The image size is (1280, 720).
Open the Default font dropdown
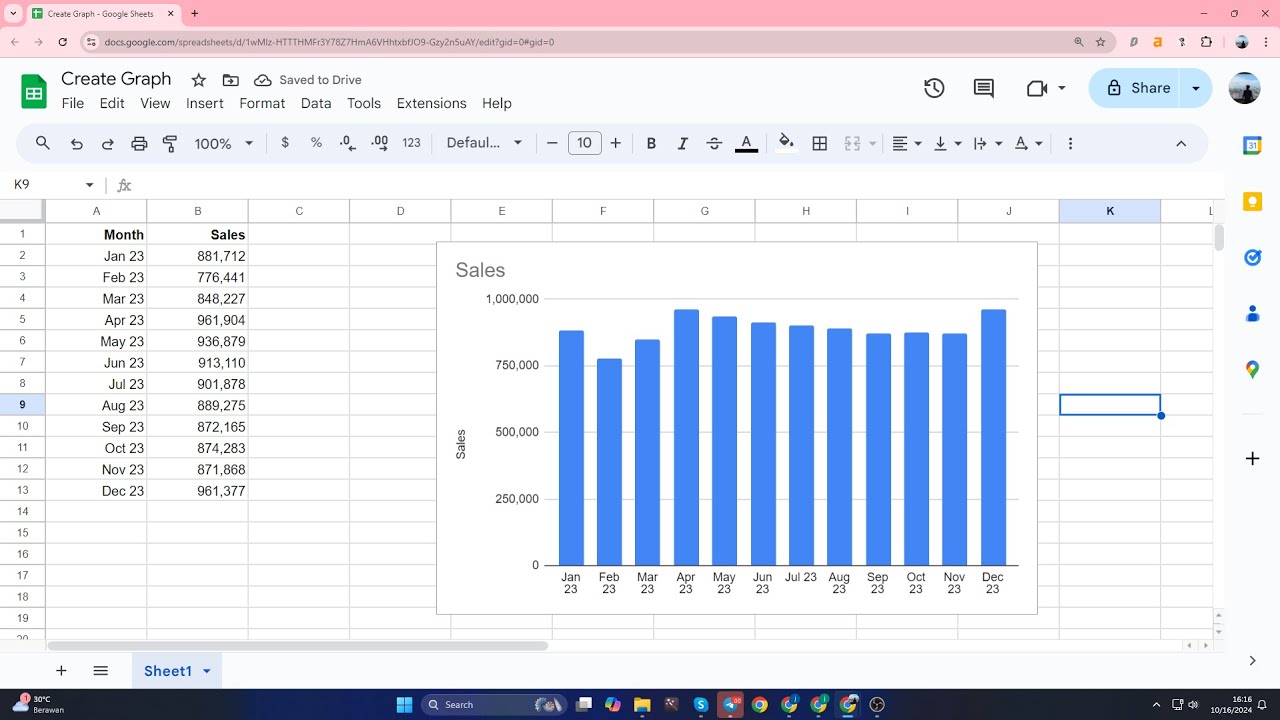point(485,143)
